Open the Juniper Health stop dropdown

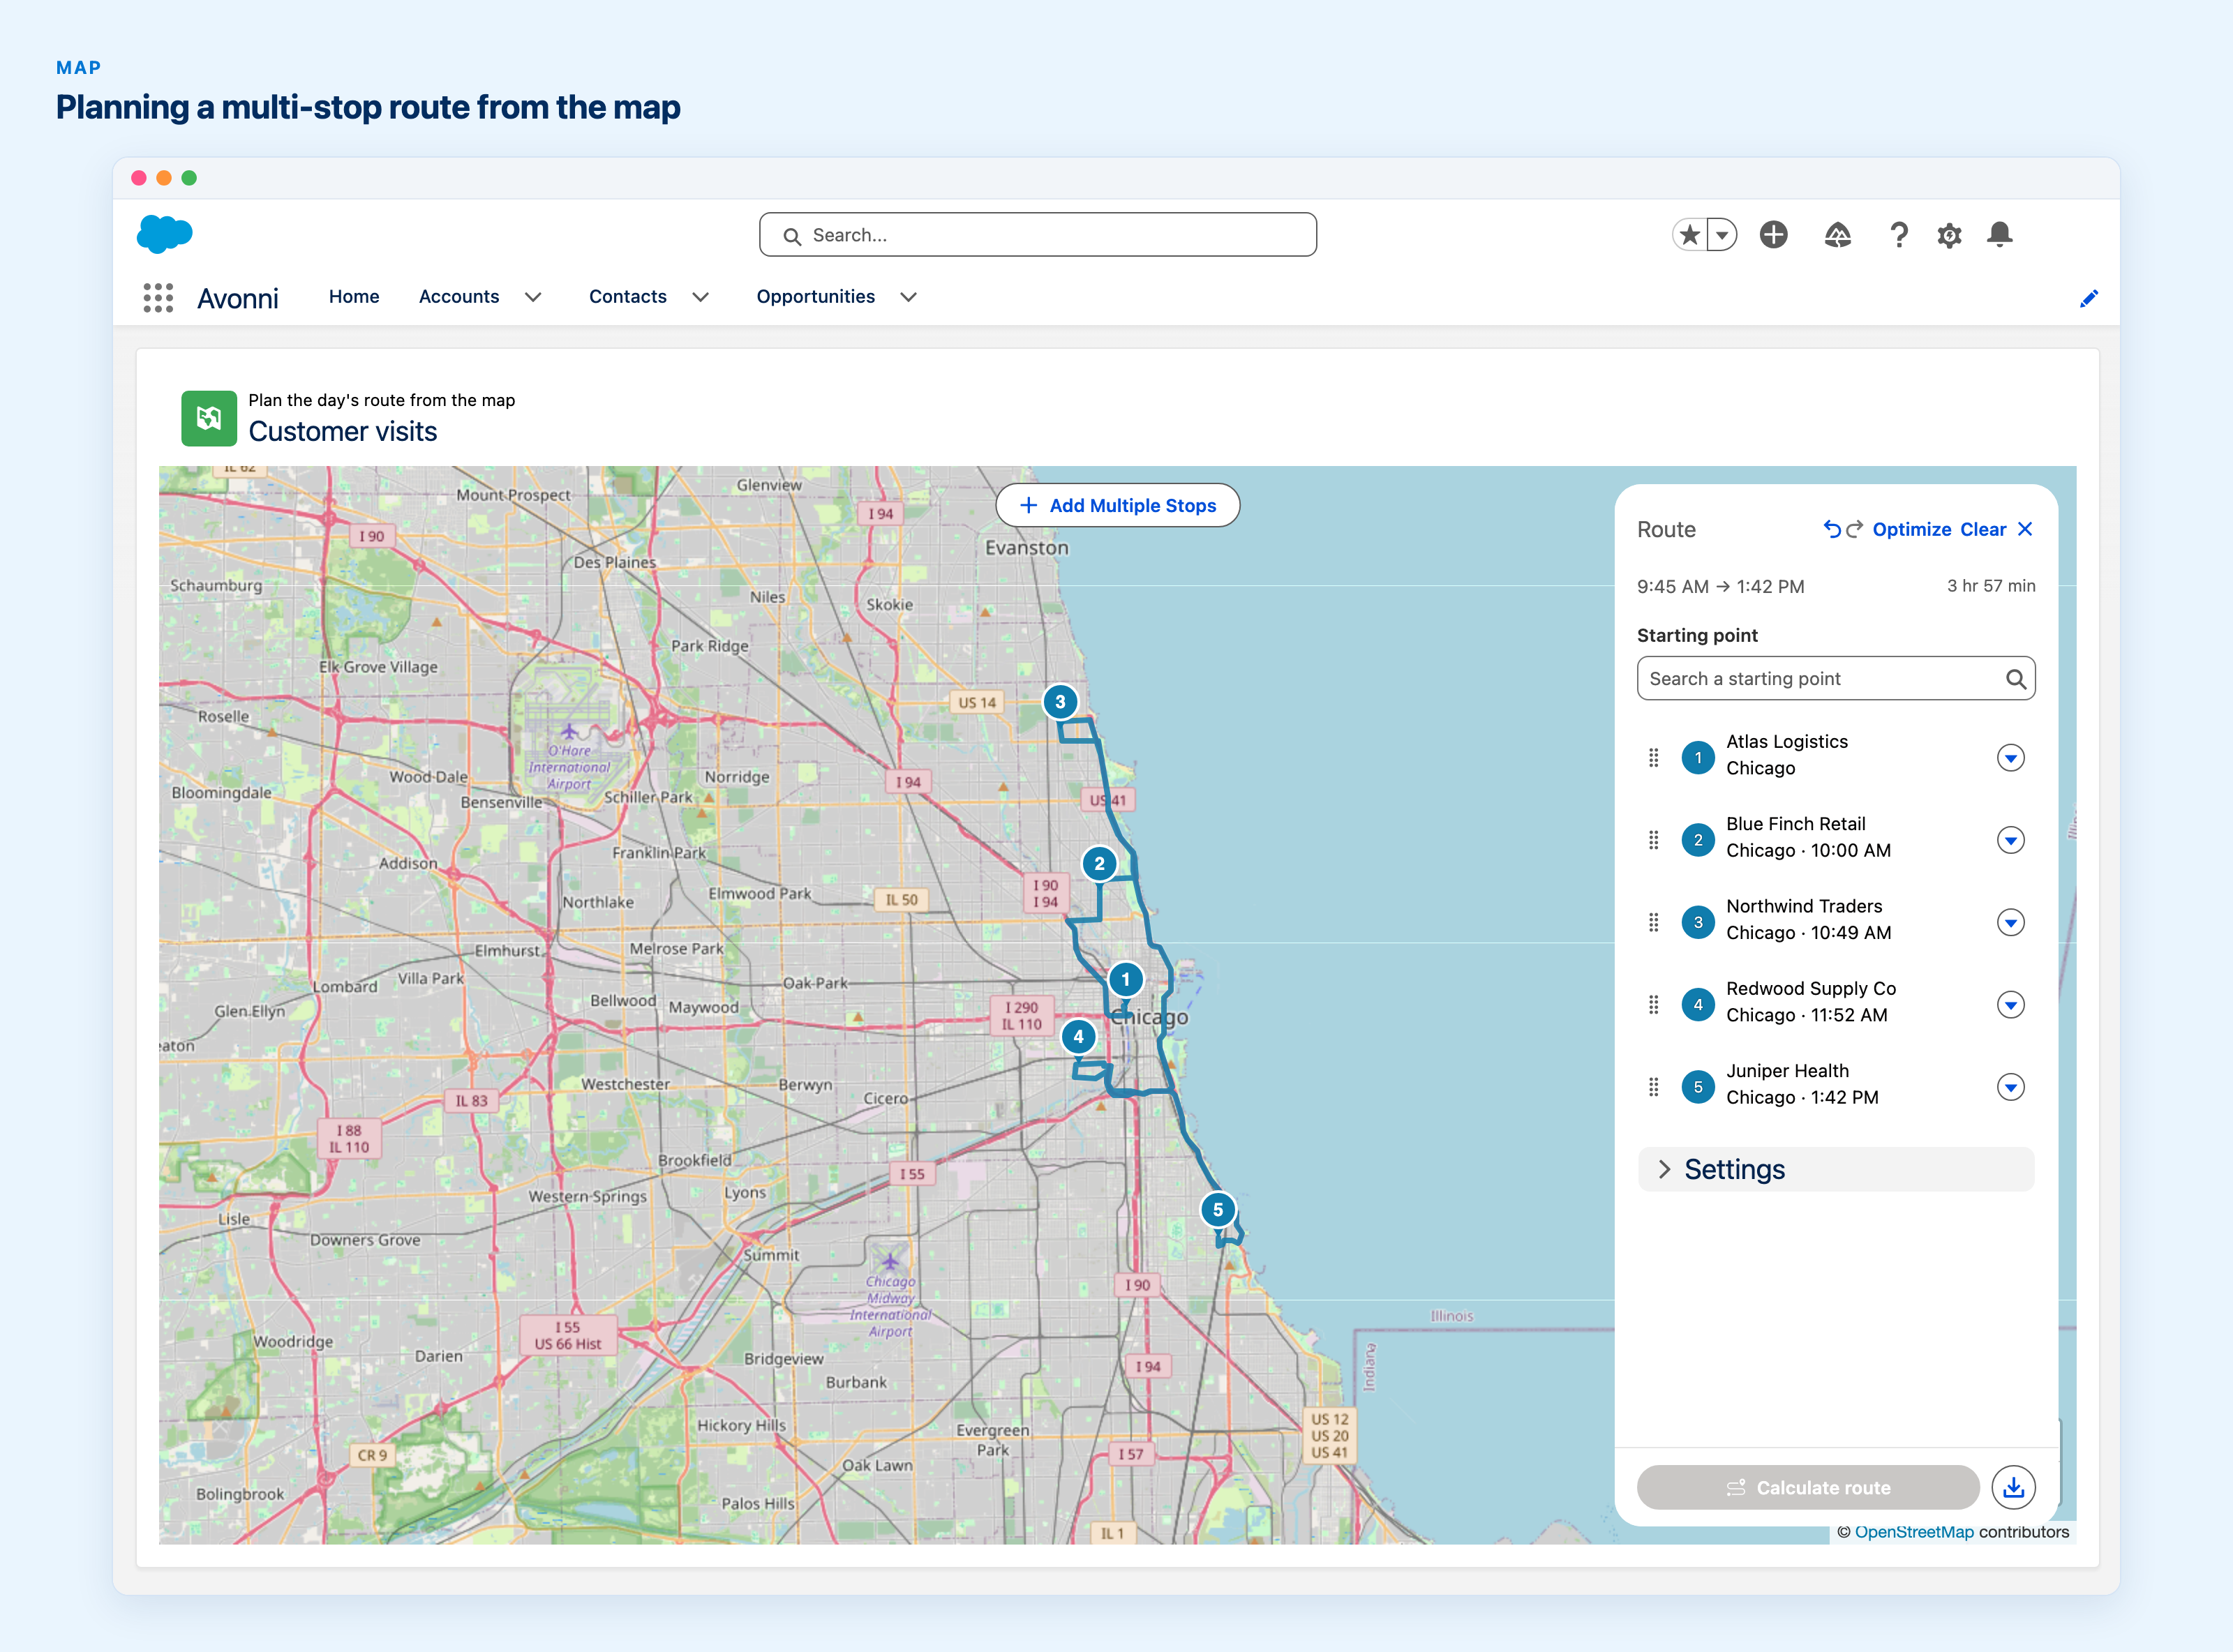[x=2011, y=1087]
